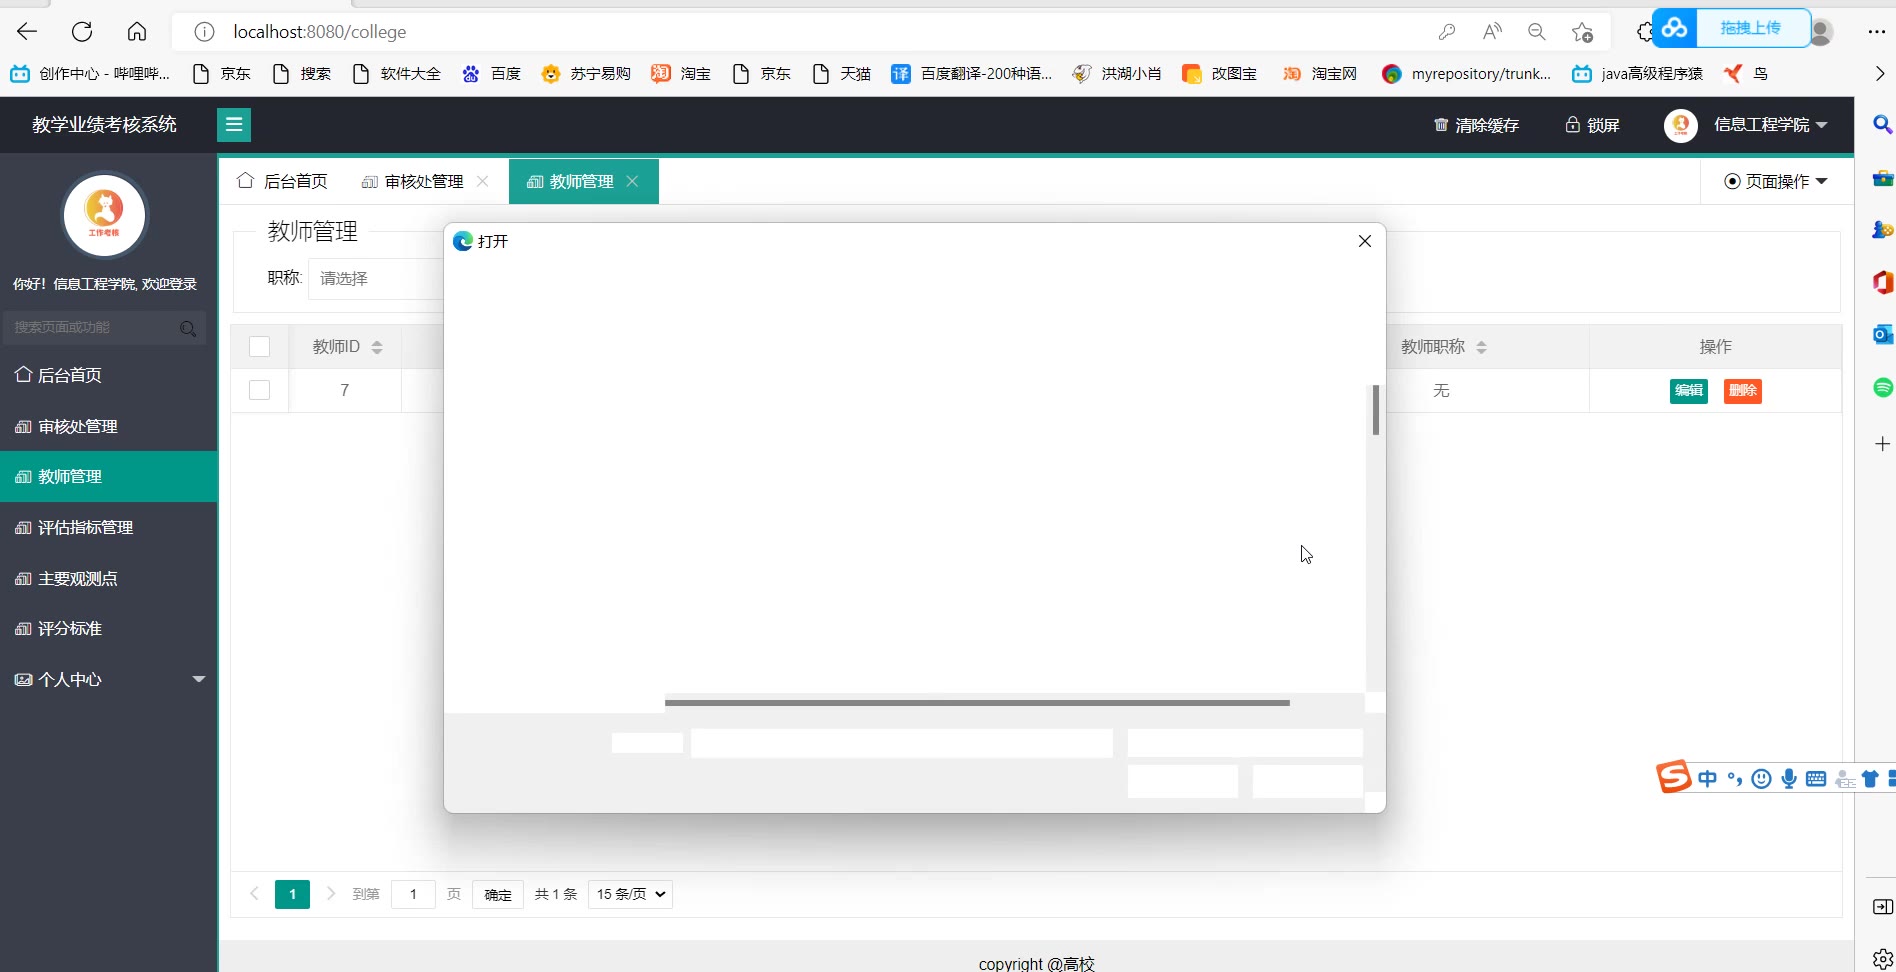The image size is (1896, 972).
Task: Open the 改图宝 bookmark
Action: tap(1219, 73)
